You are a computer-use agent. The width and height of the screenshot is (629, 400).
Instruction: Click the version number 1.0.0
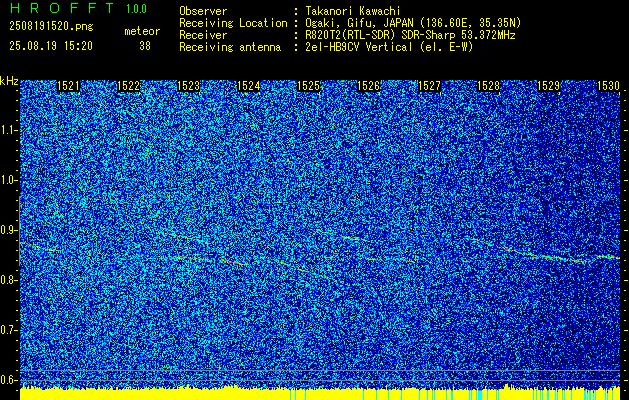point(136,8)
